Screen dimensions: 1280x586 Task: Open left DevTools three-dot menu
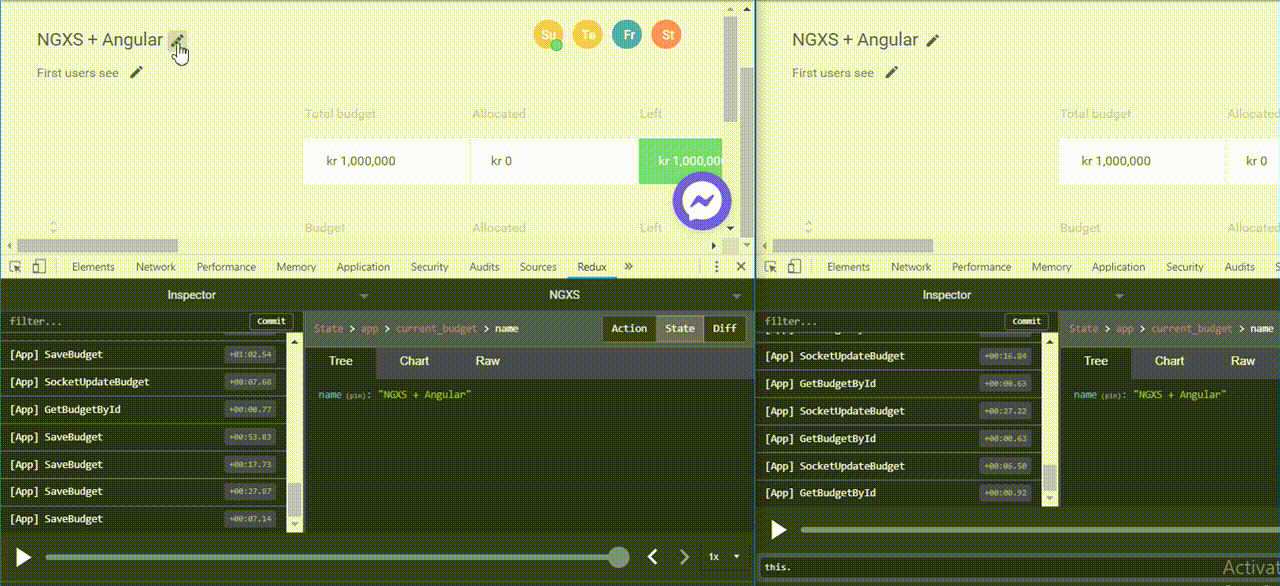pyautogui.click(x=717, y=267)
